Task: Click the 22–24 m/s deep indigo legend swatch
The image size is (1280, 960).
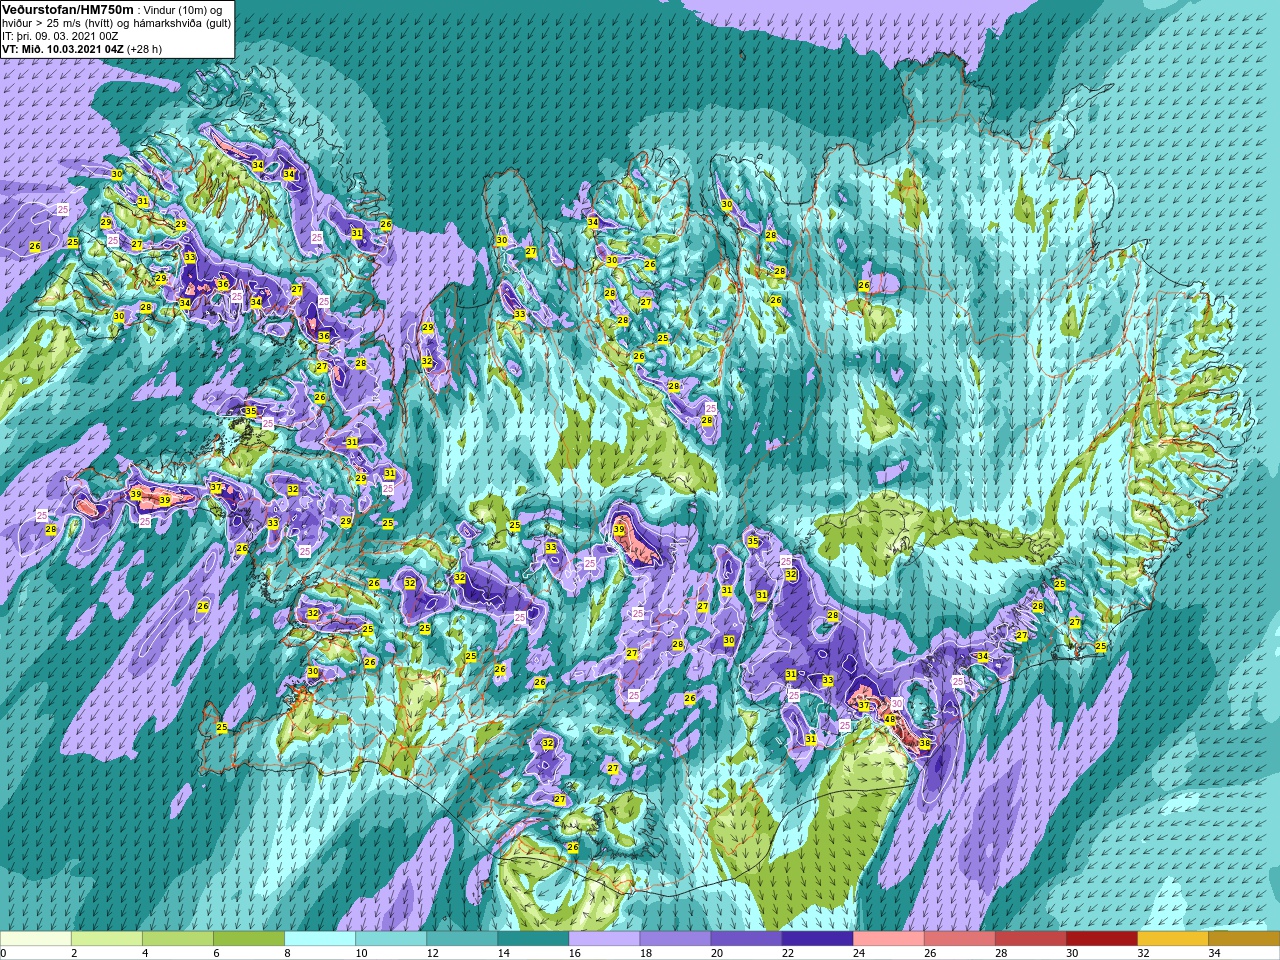Action: point(817,939)
